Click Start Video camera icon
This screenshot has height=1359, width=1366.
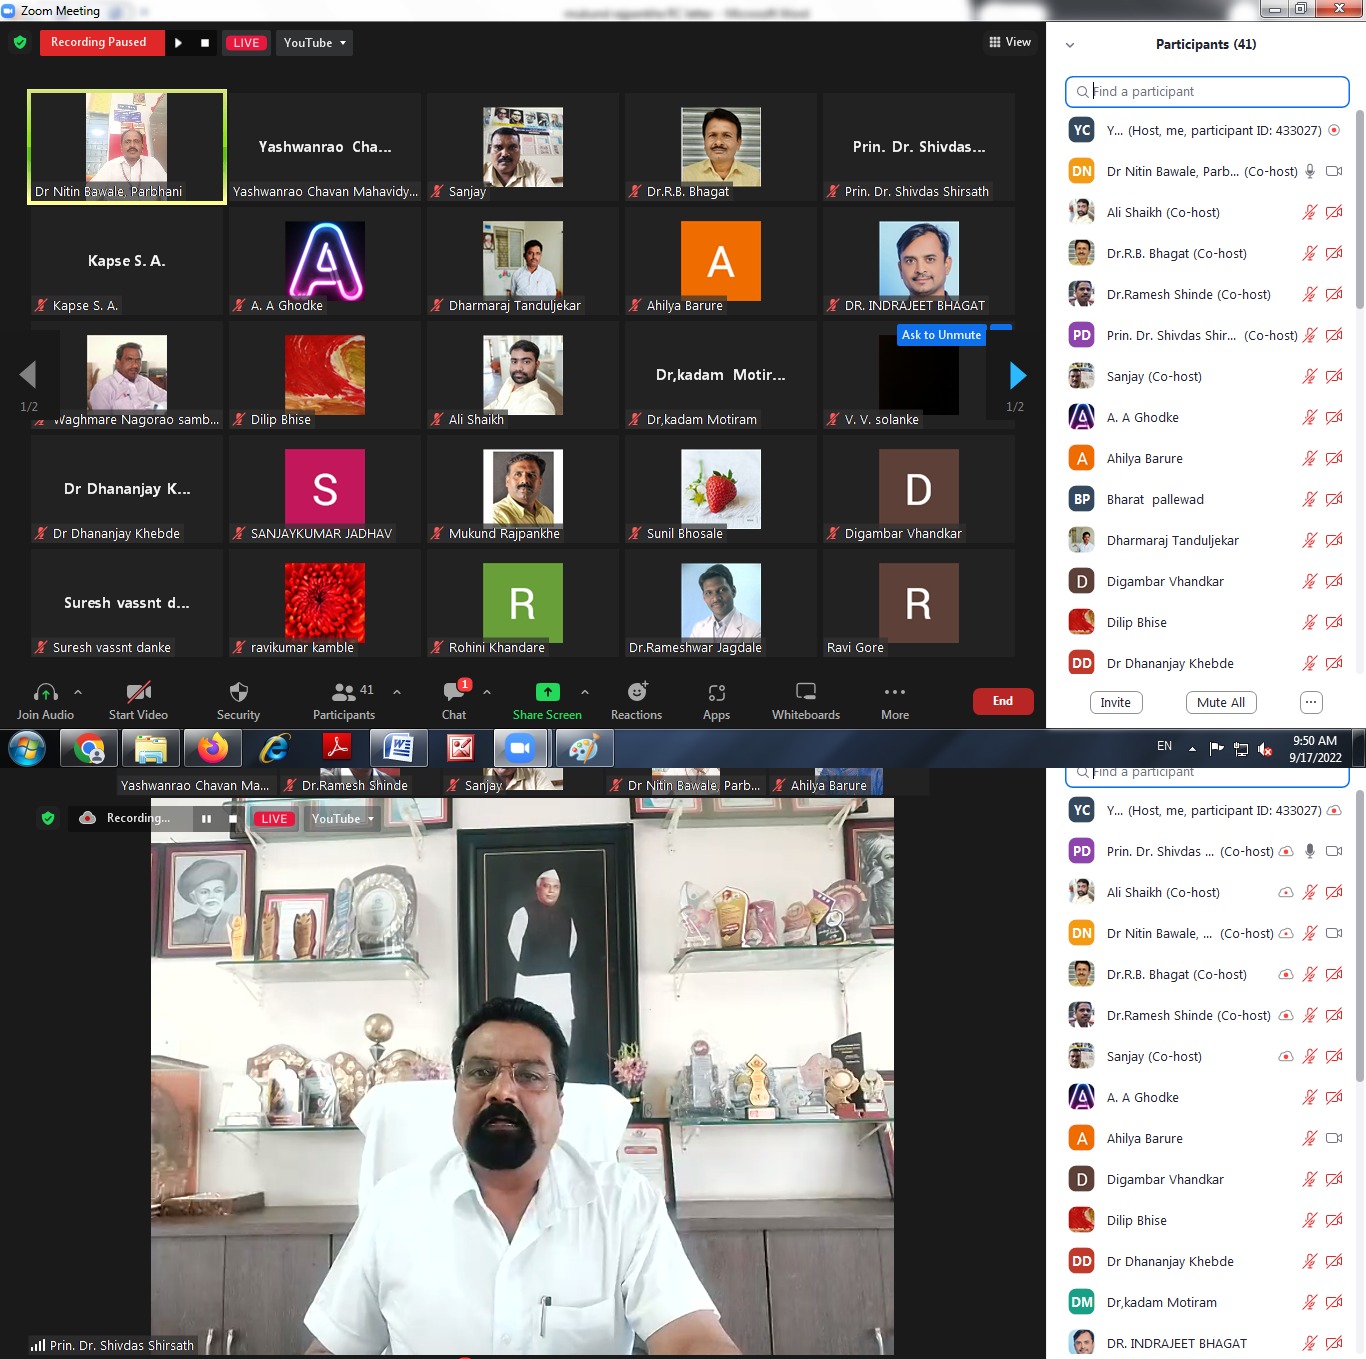tap(138, 692)
